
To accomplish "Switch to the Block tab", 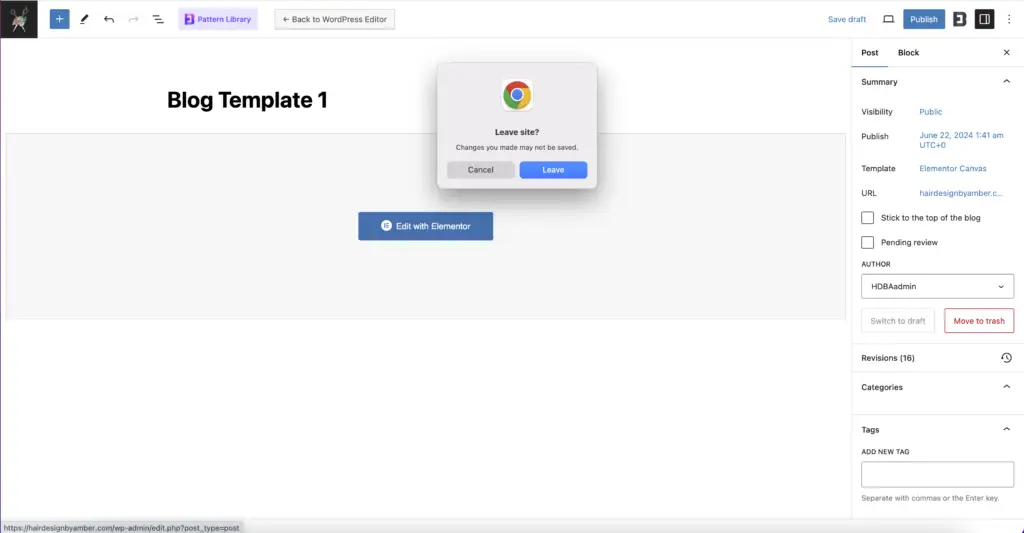I will pos(908,53).
